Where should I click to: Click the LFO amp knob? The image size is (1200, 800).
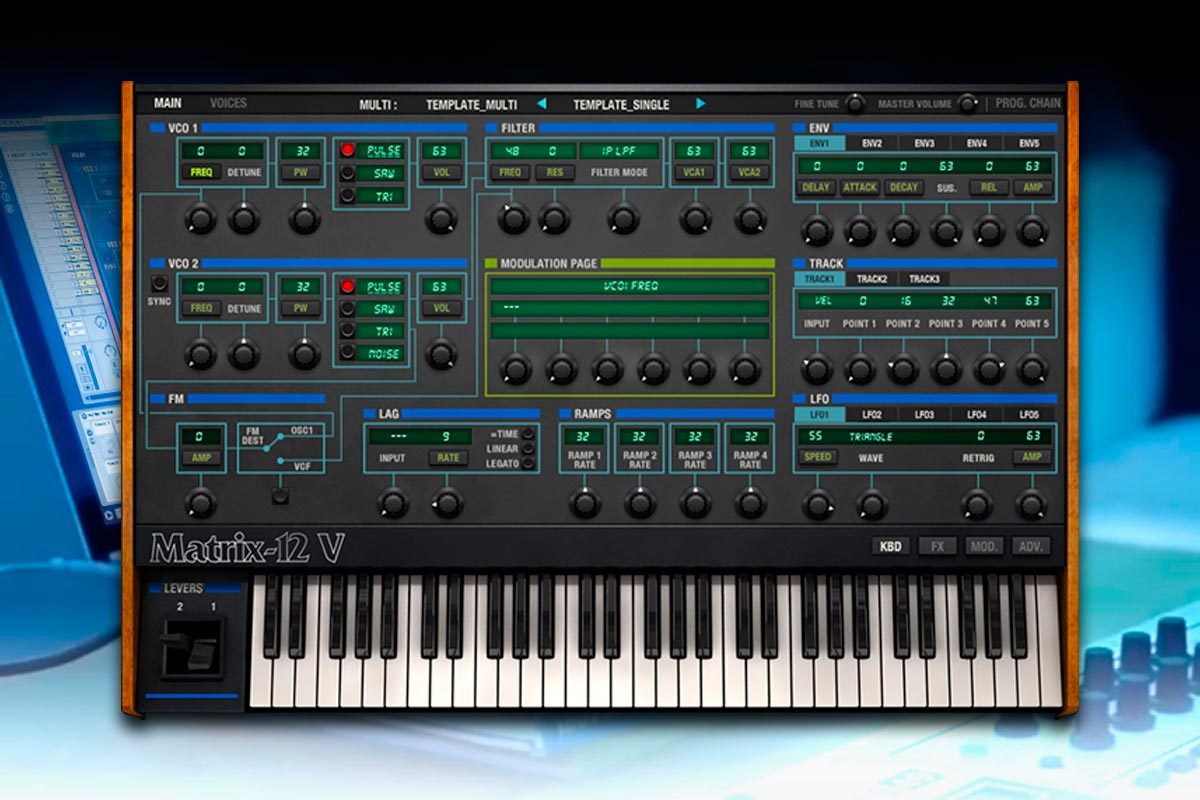[x=1031, y=503]
